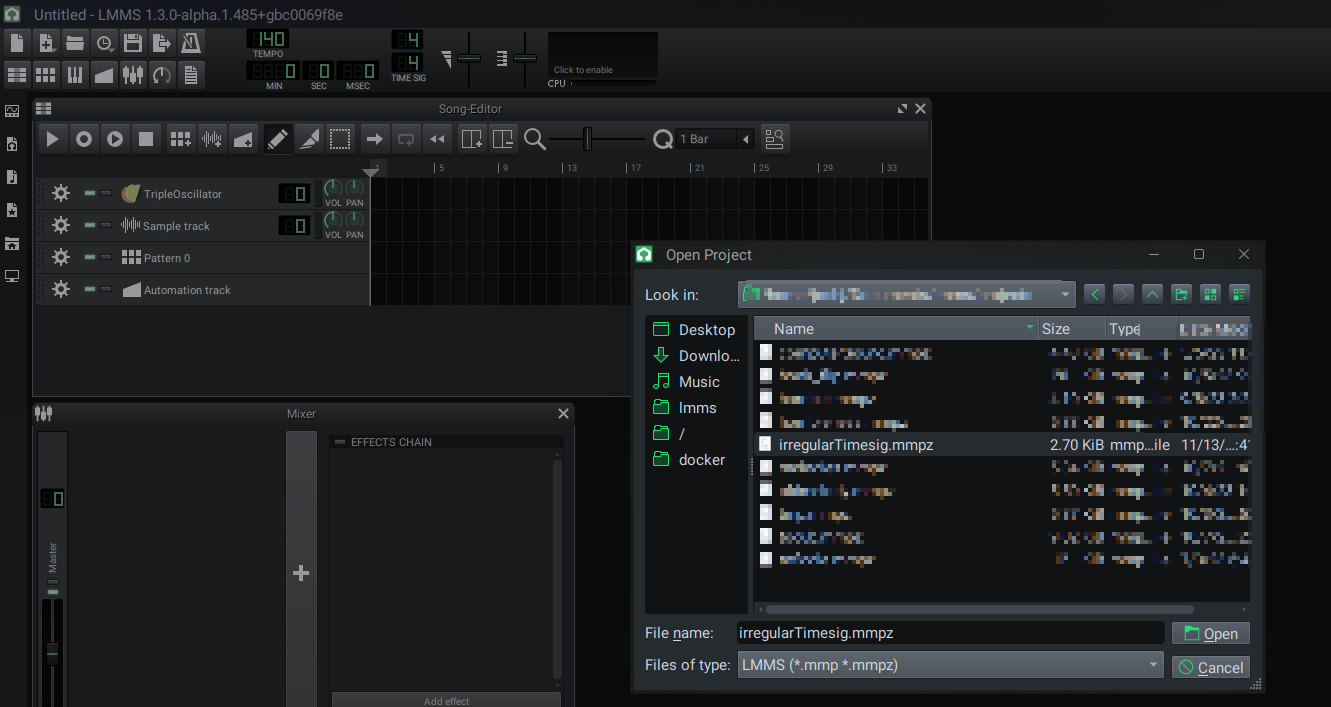Click the time signature denominator value
This screenshot has height=707, width=1331.
click(407, 62)
